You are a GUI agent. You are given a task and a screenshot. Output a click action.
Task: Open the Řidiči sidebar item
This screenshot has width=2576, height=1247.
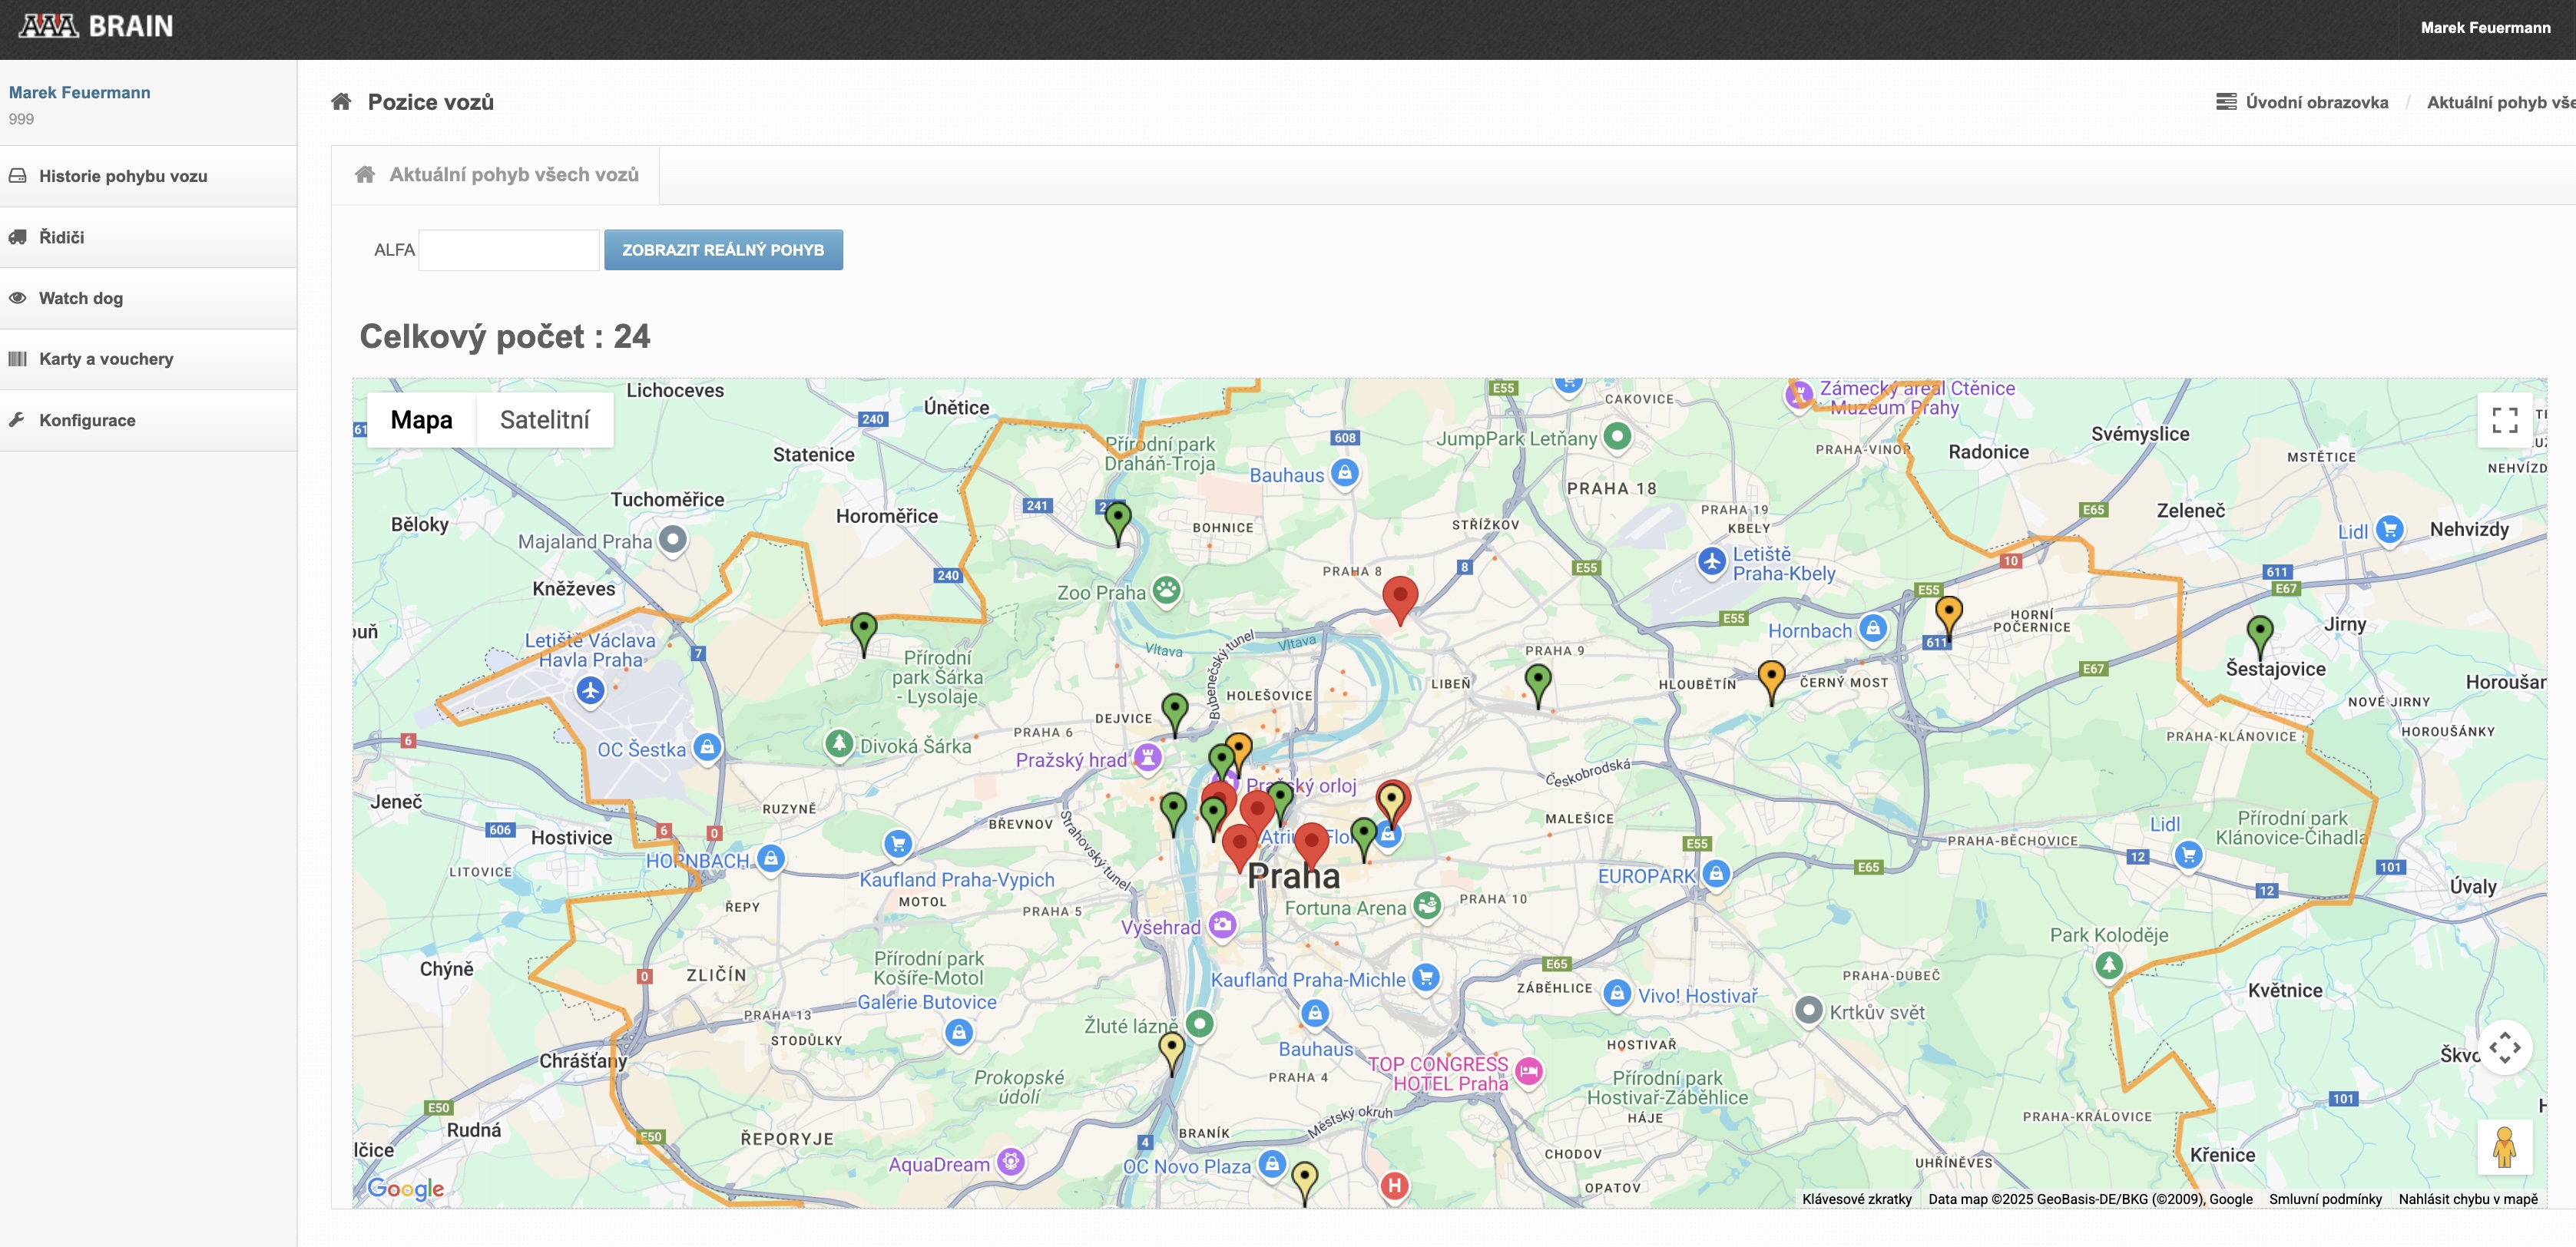click(x=148, y=237)
